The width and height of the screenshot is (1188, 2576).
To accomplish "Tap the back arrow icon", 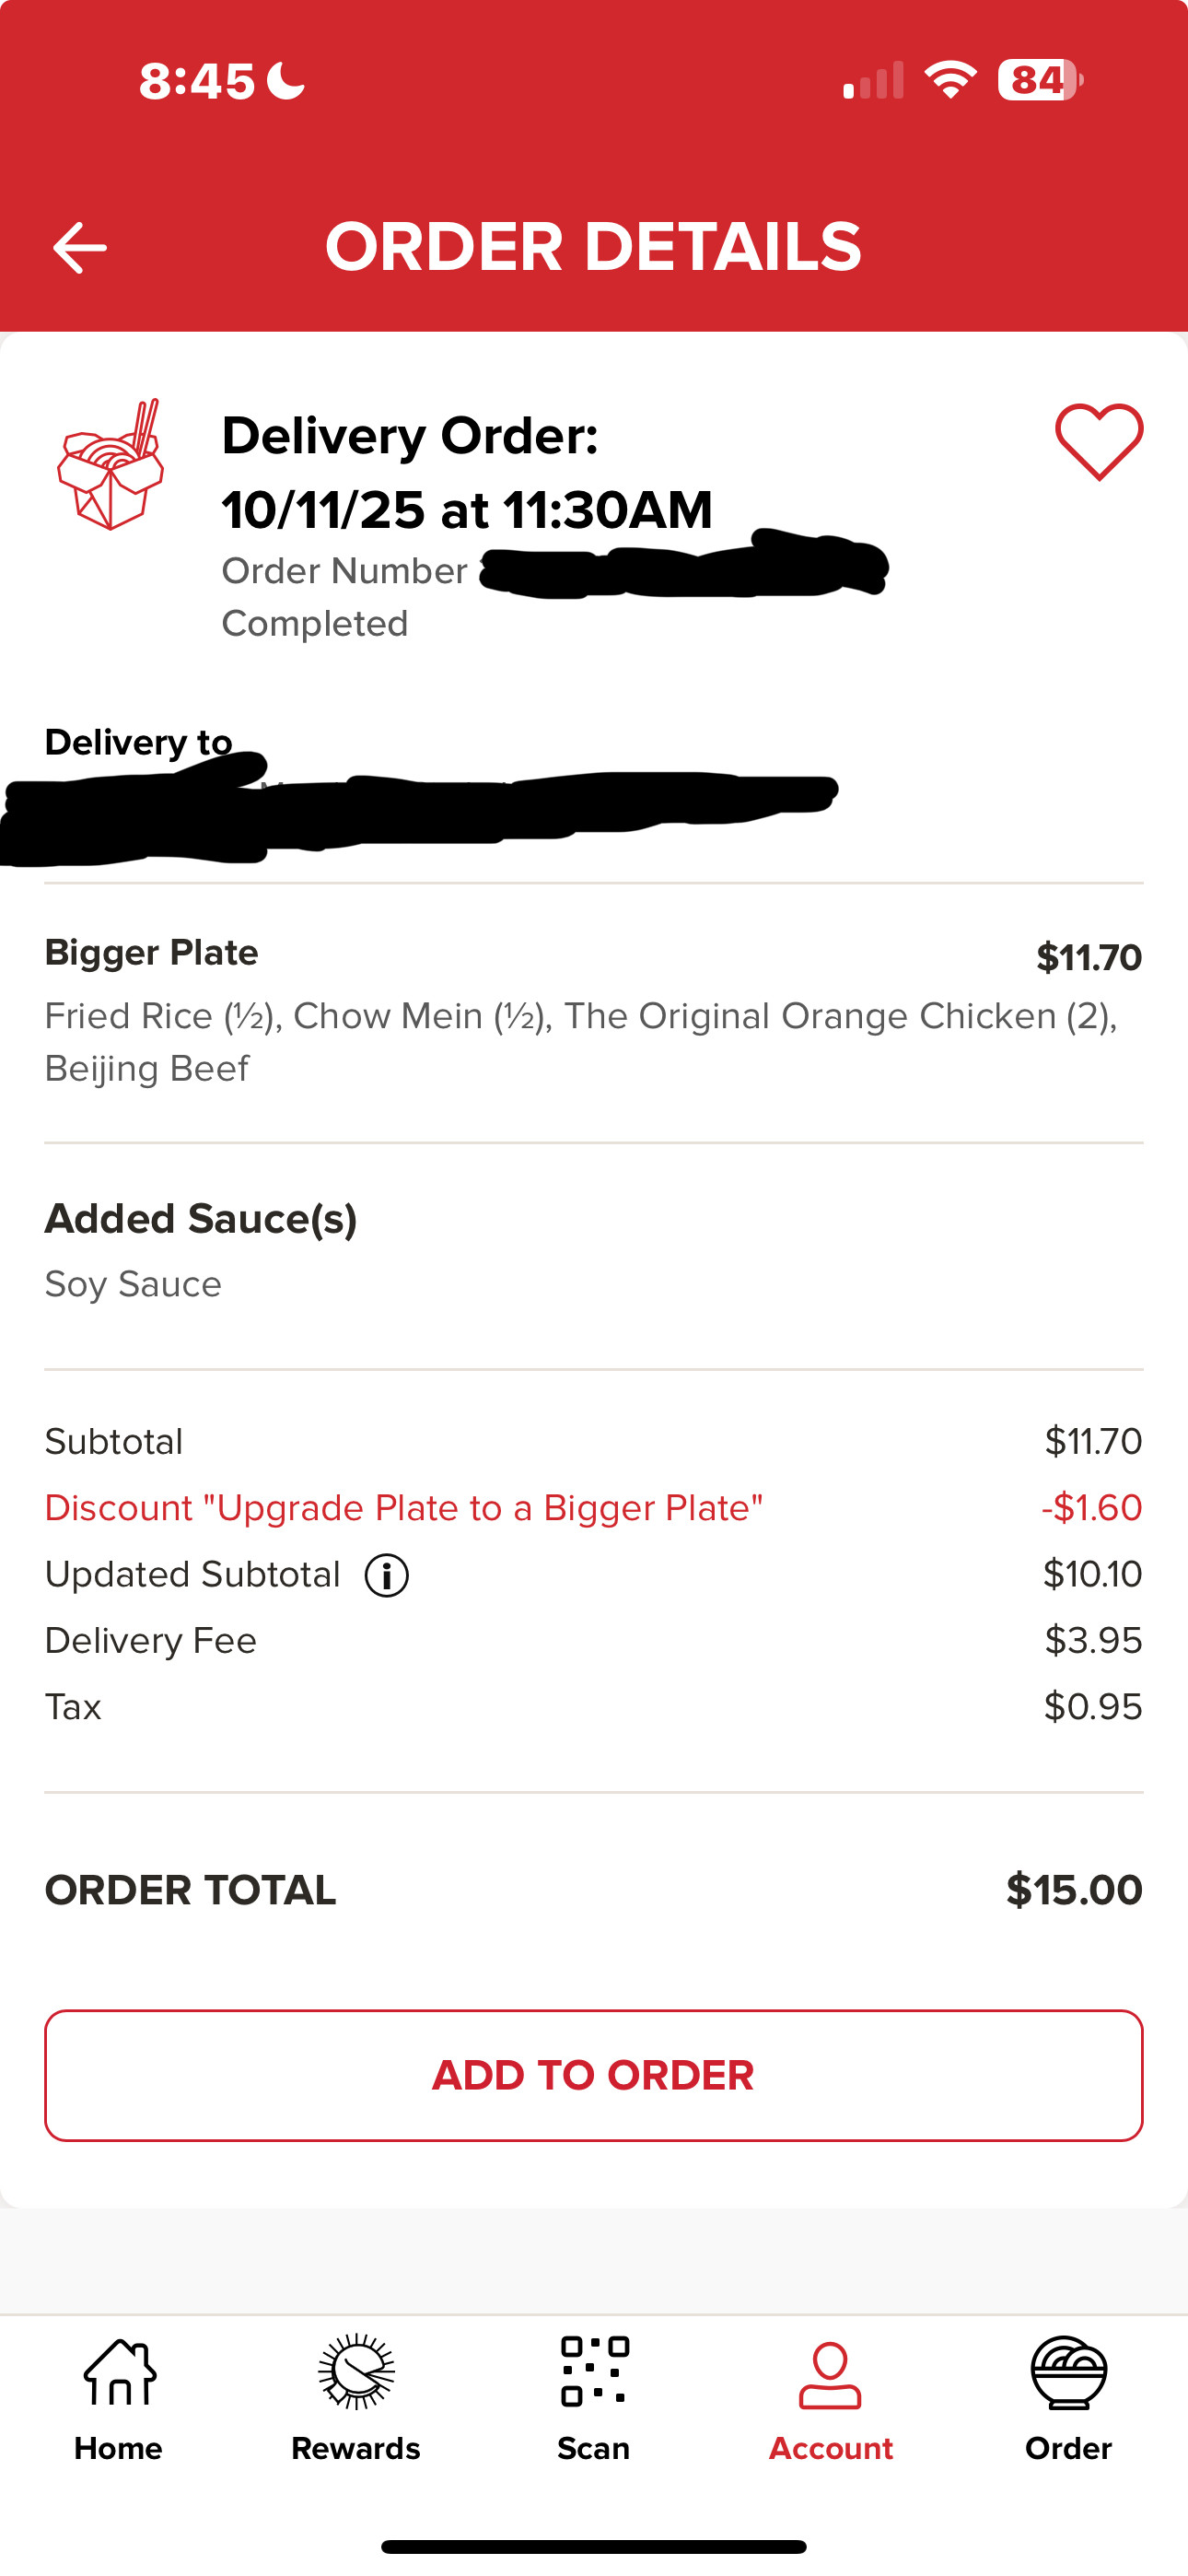I will click(80, 247).
